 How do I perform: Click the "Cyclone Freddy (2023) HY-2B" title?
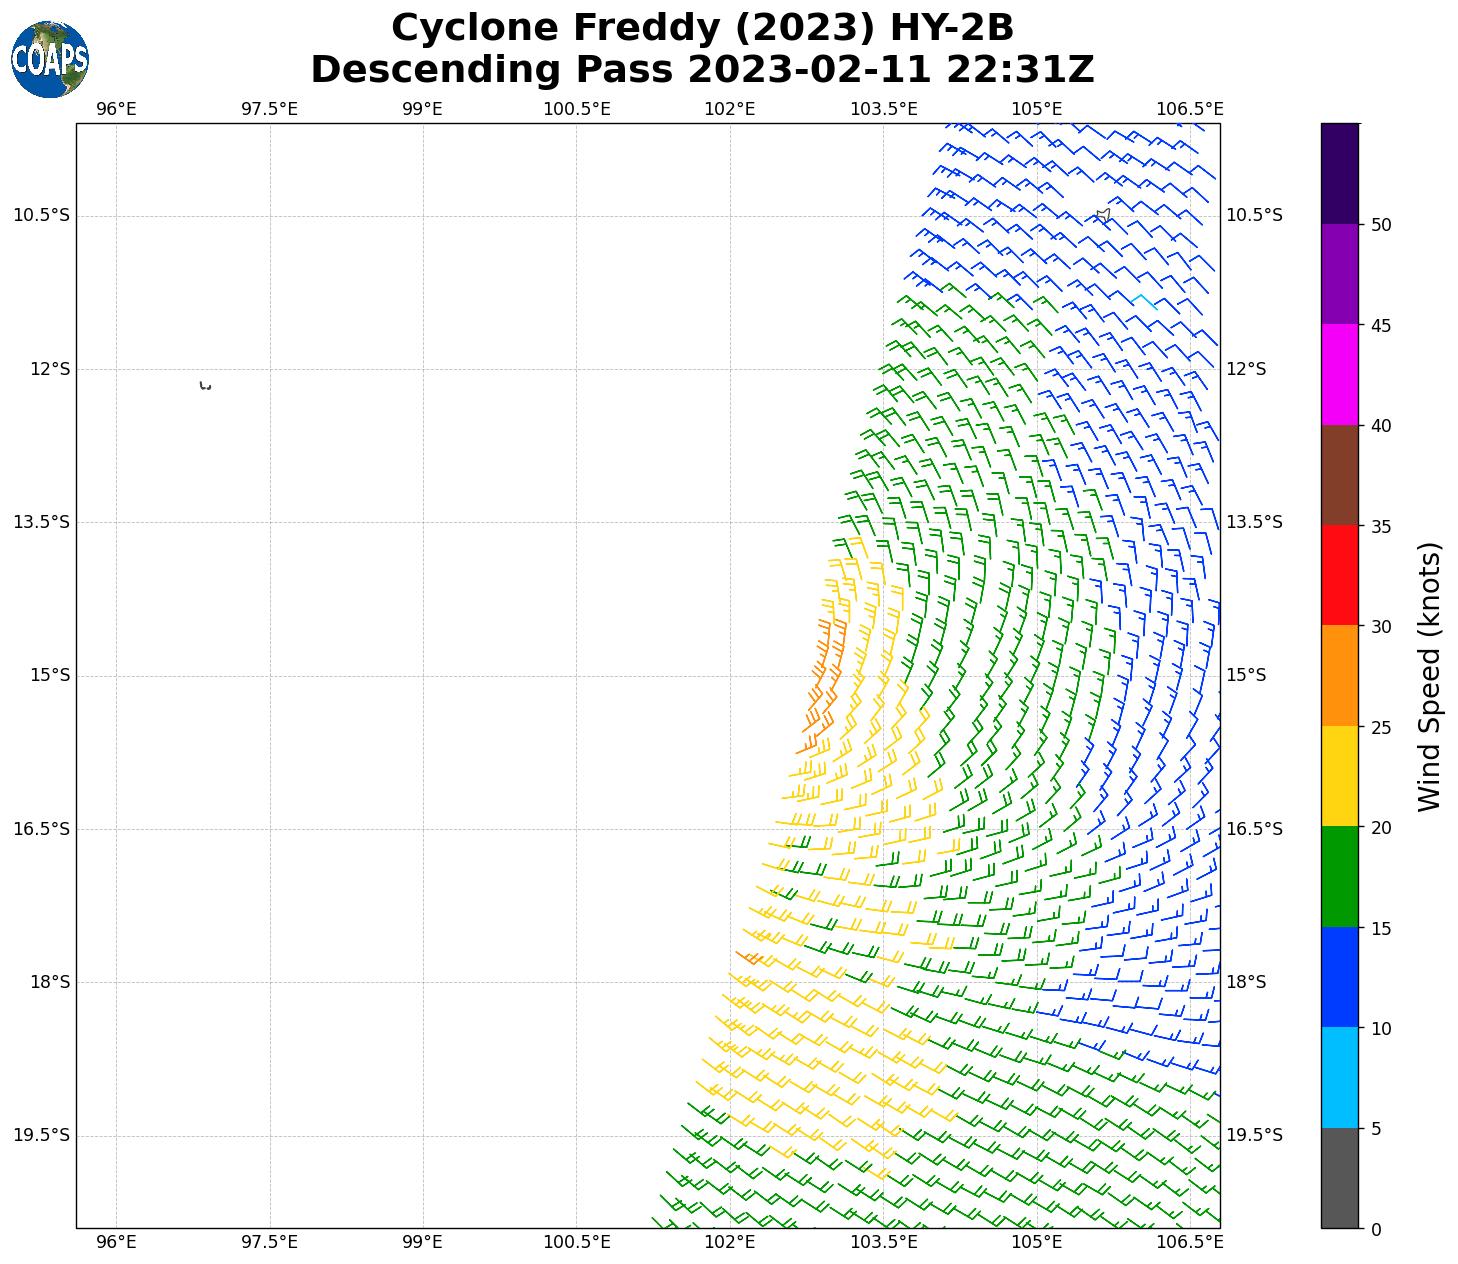coord(702,28)
